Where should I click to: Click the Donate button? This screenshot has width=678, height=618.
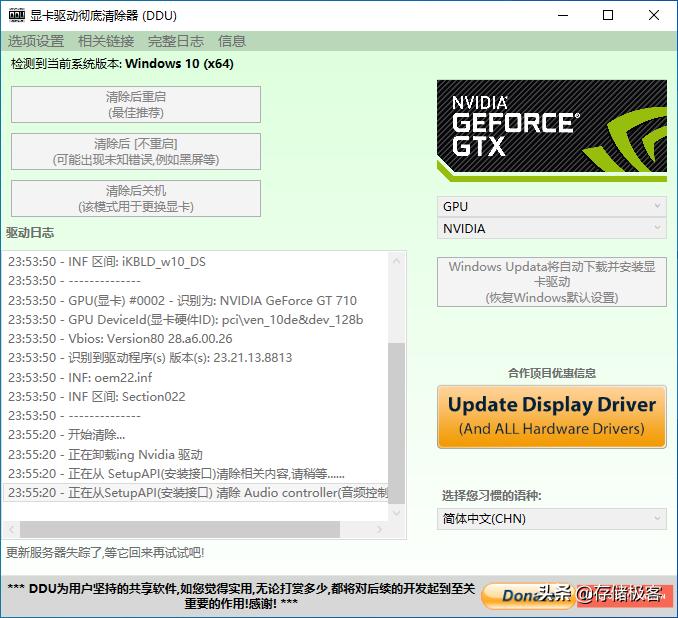[x=528, y=596]
